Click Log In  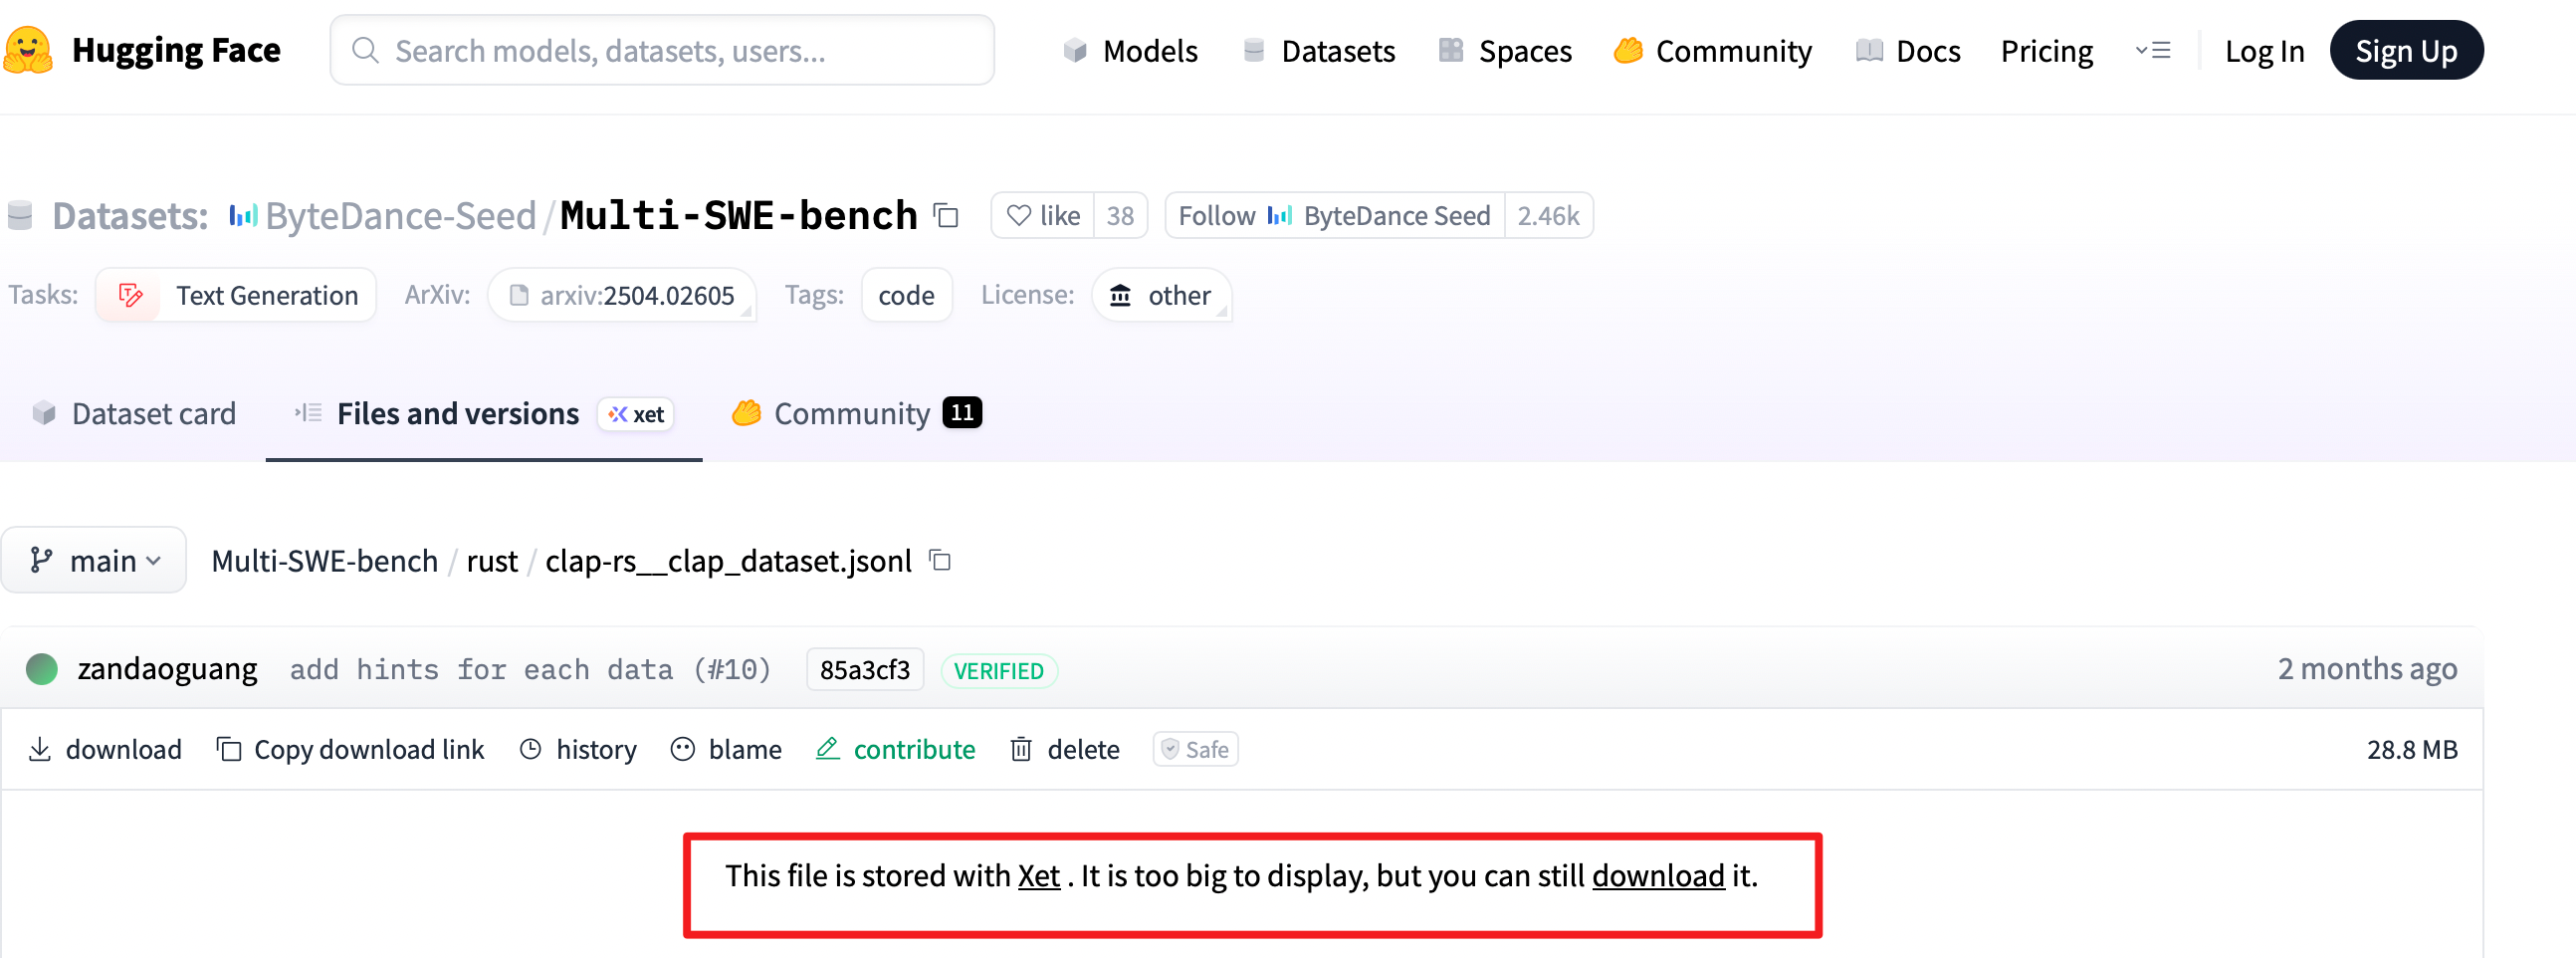(x=2264, y=51)
